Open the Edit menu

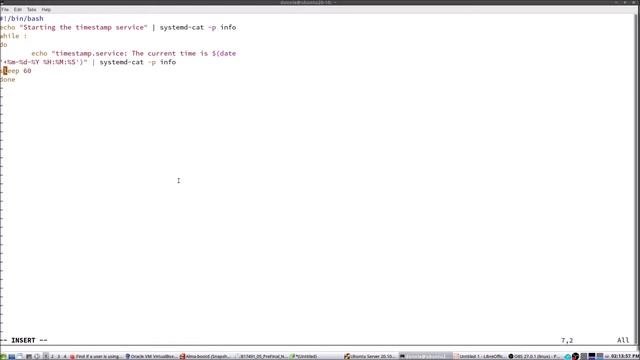[x=18, y=9]
